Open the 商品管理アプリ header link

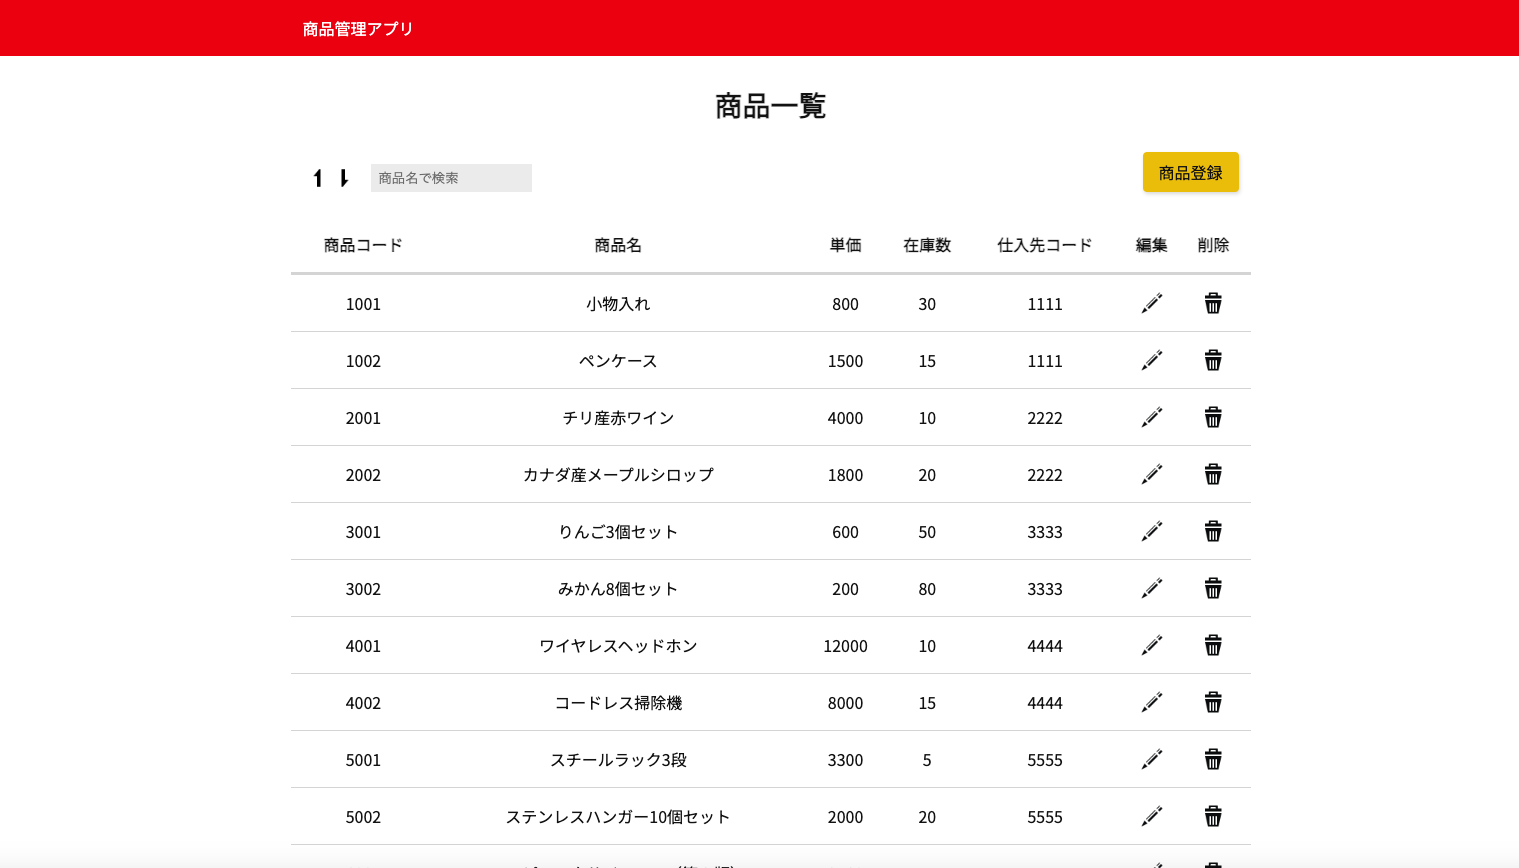tap(358, 29)
